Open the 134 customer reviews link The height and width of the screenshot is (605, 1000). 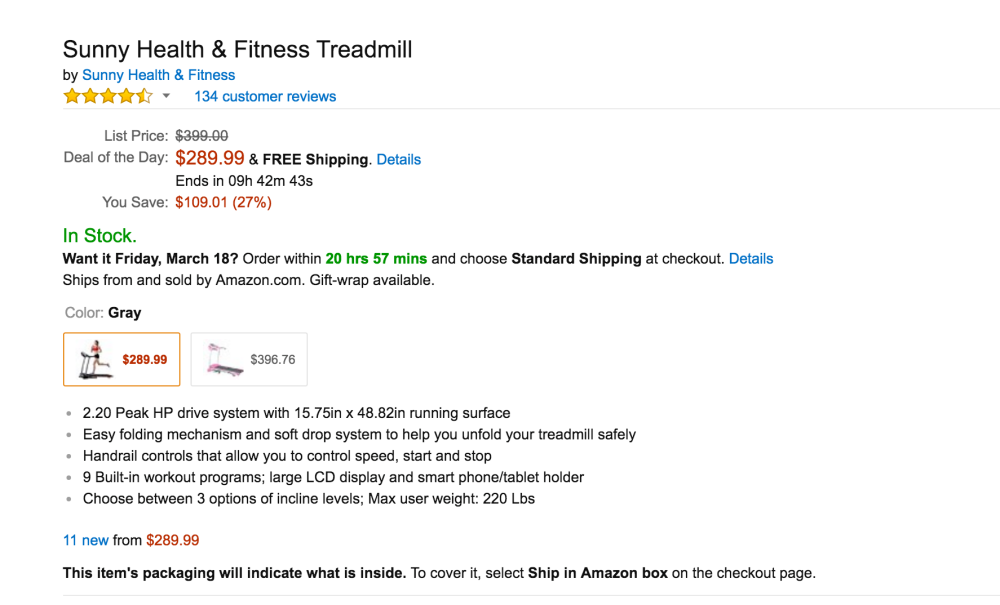pyautogui.click(x=265, y=97)
